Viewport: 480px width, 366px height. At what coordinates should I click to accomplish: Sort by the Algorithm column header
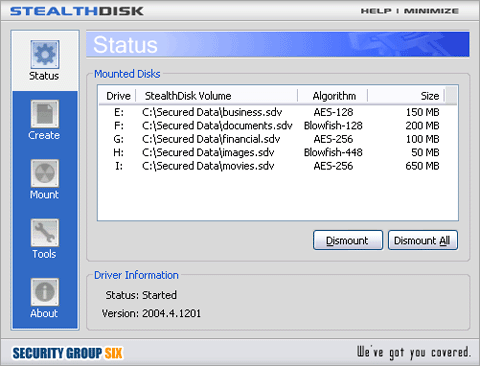click(333, 96)
